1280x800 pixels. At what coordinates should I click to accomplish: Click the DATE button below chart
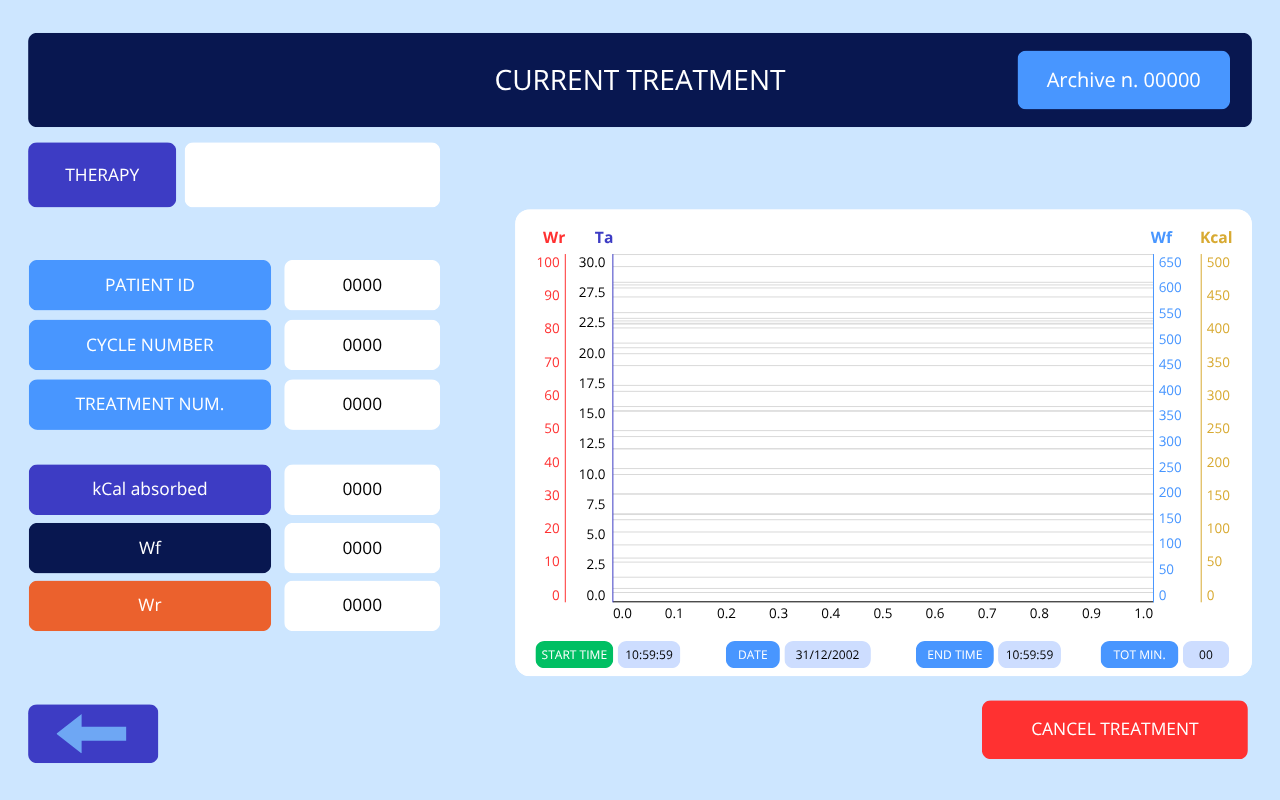tap(752, 655)
